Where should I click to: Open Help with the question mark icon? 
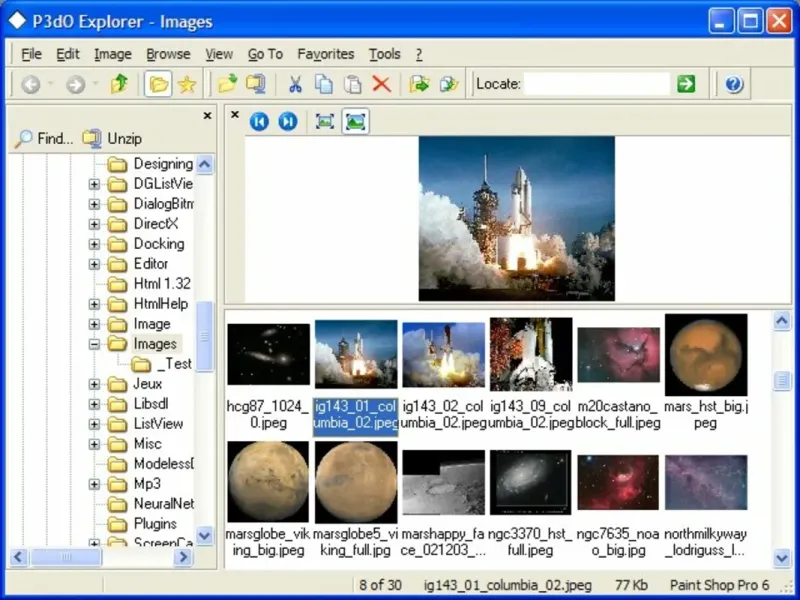[734, 85]
